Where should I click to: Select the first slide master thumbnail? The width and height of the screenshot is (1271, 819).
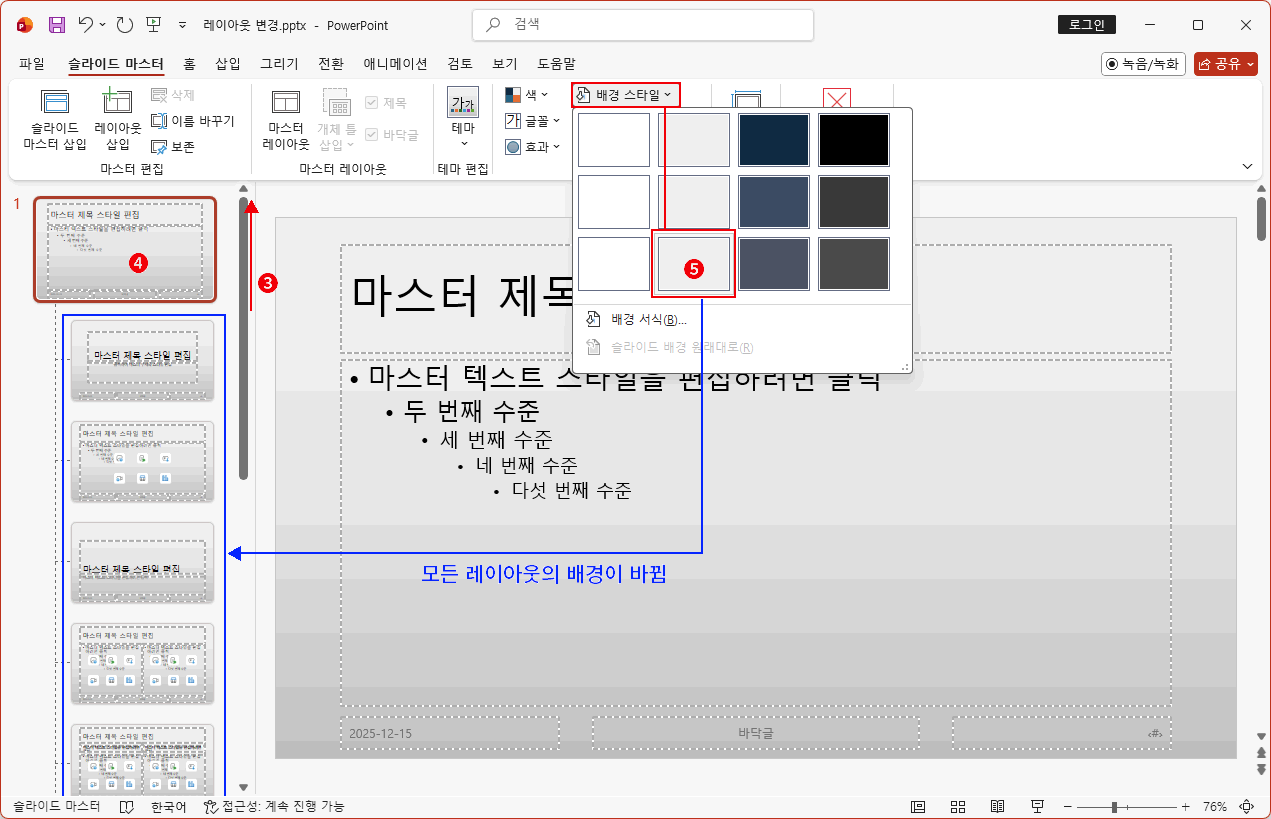(126, 250)
